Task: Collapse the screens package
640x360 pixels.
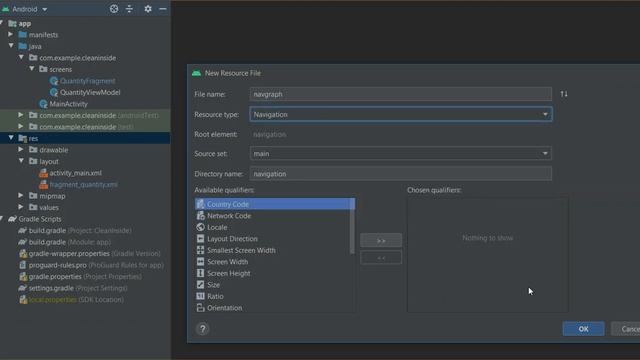Action: click(32, 69)
